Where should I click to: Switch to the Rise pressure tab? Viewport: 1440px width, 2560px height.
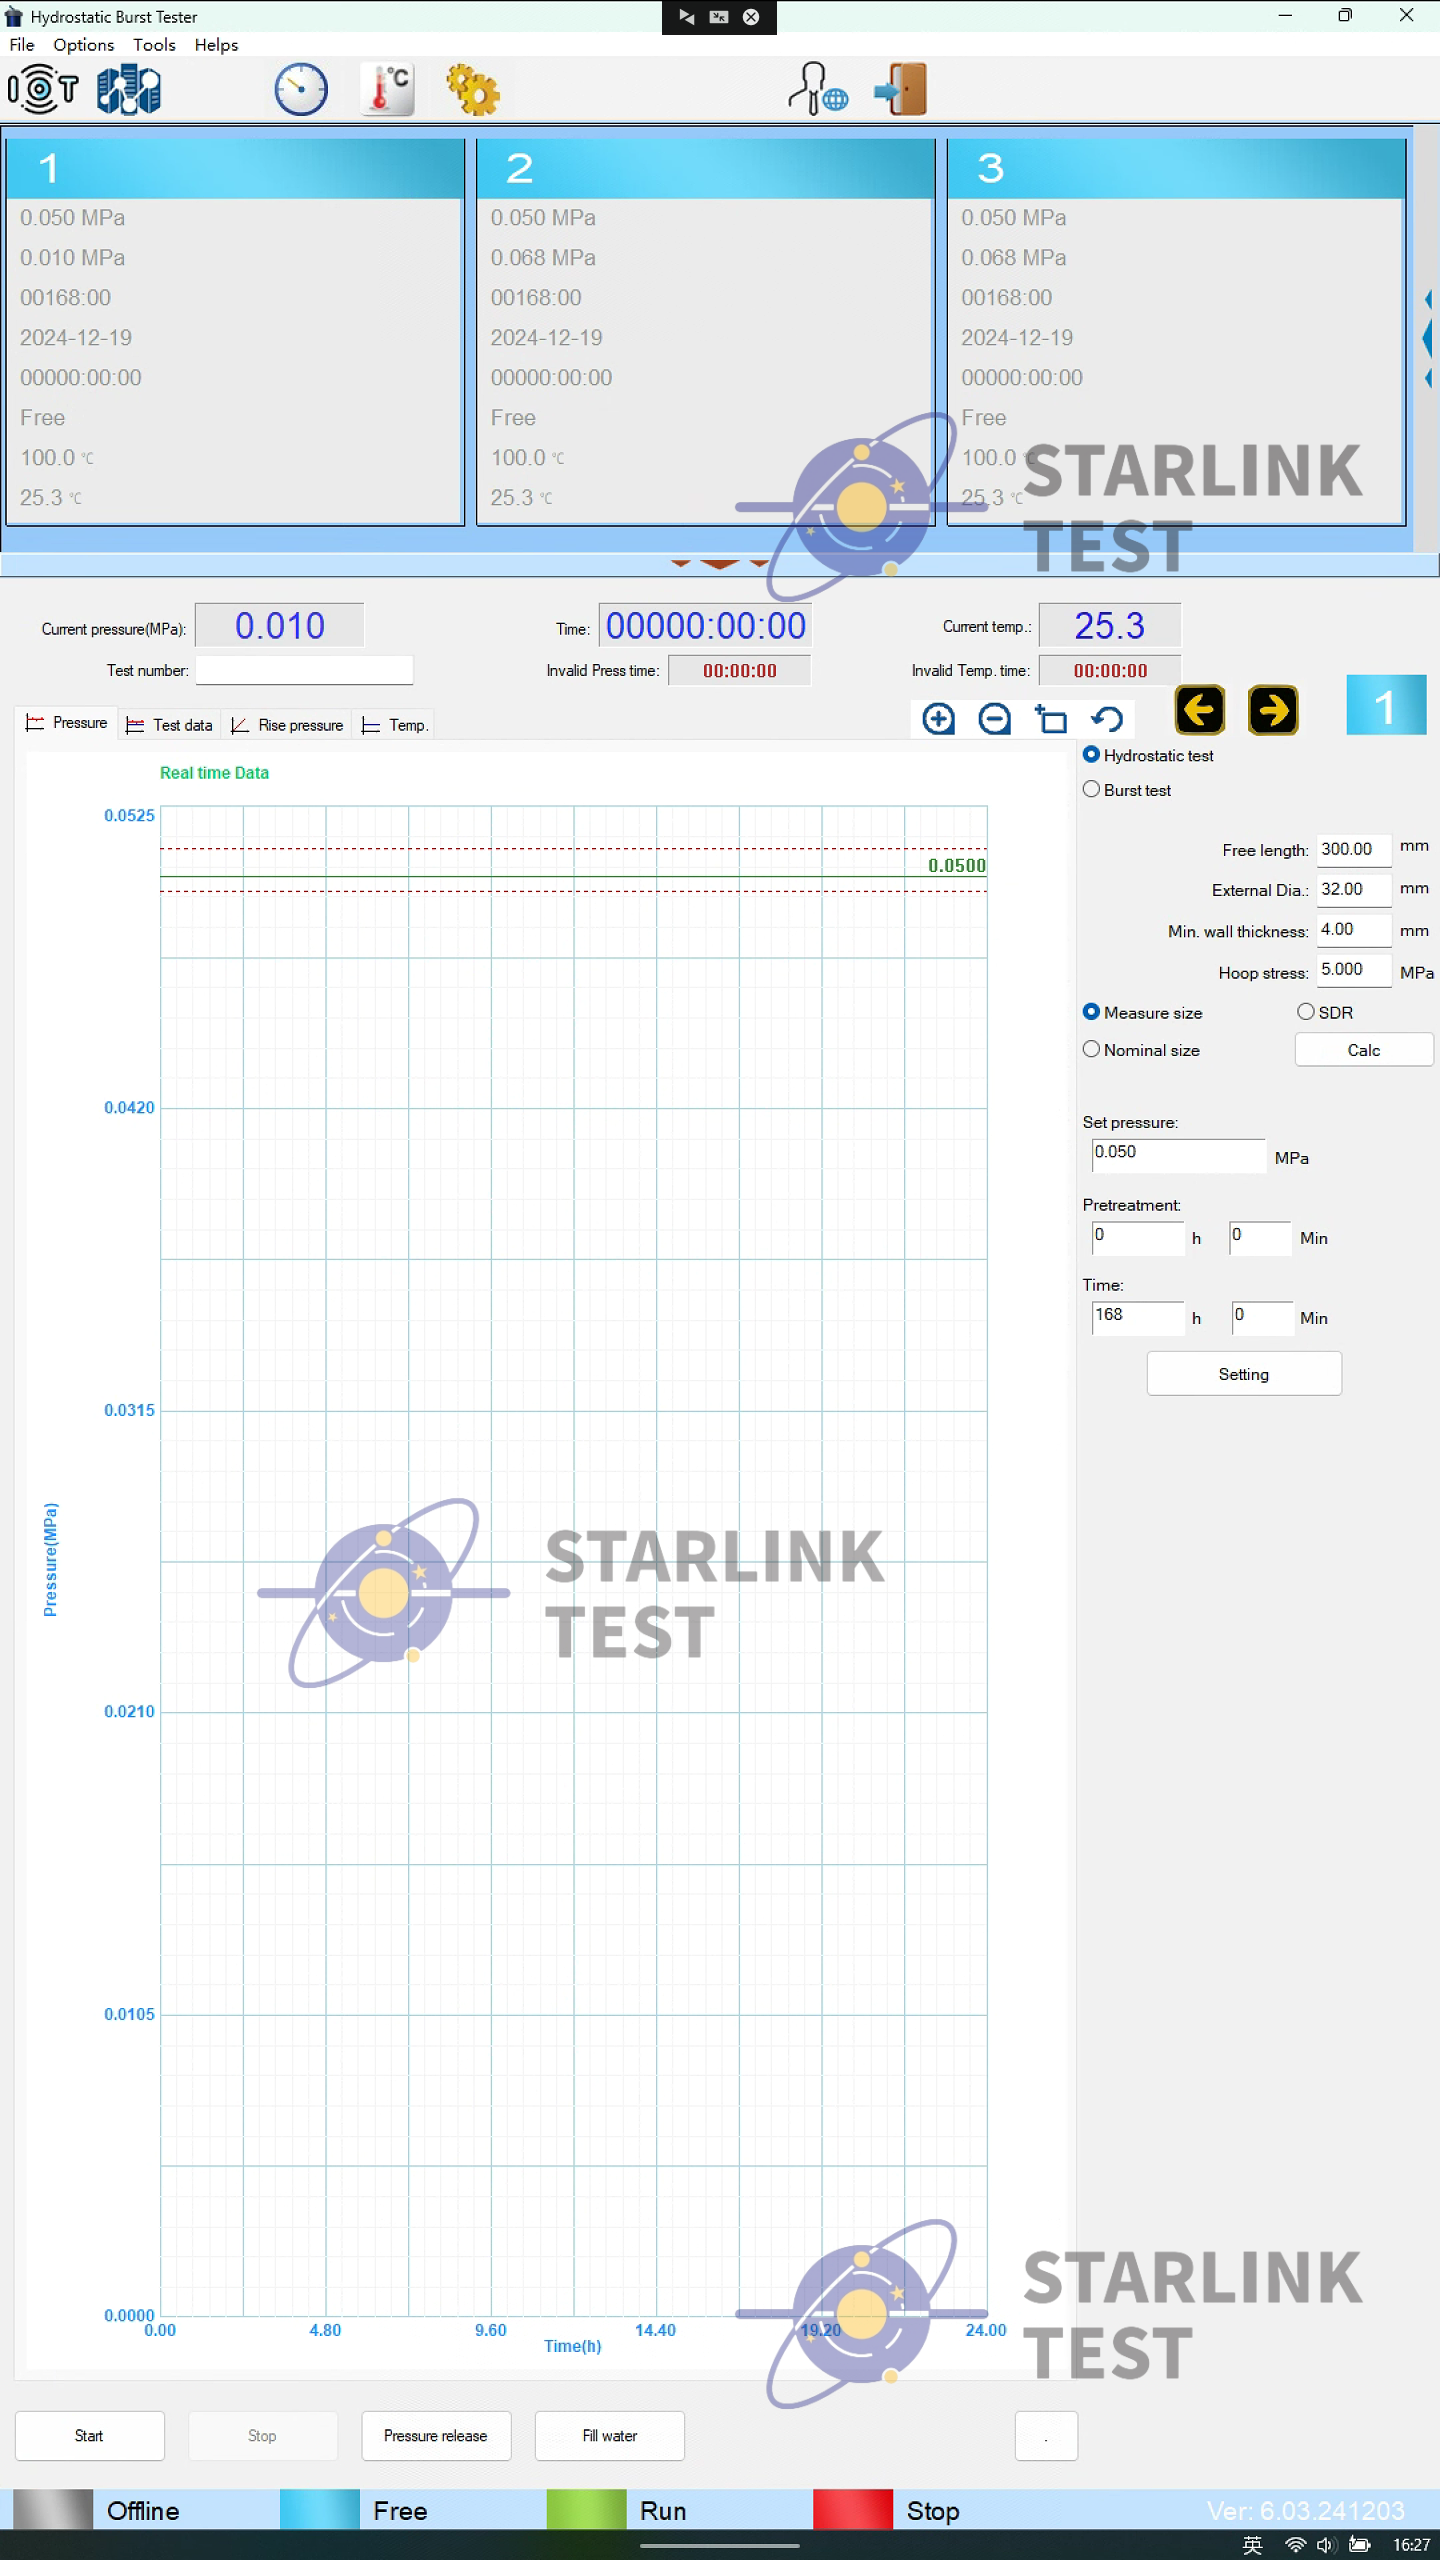tap(286, 725)
